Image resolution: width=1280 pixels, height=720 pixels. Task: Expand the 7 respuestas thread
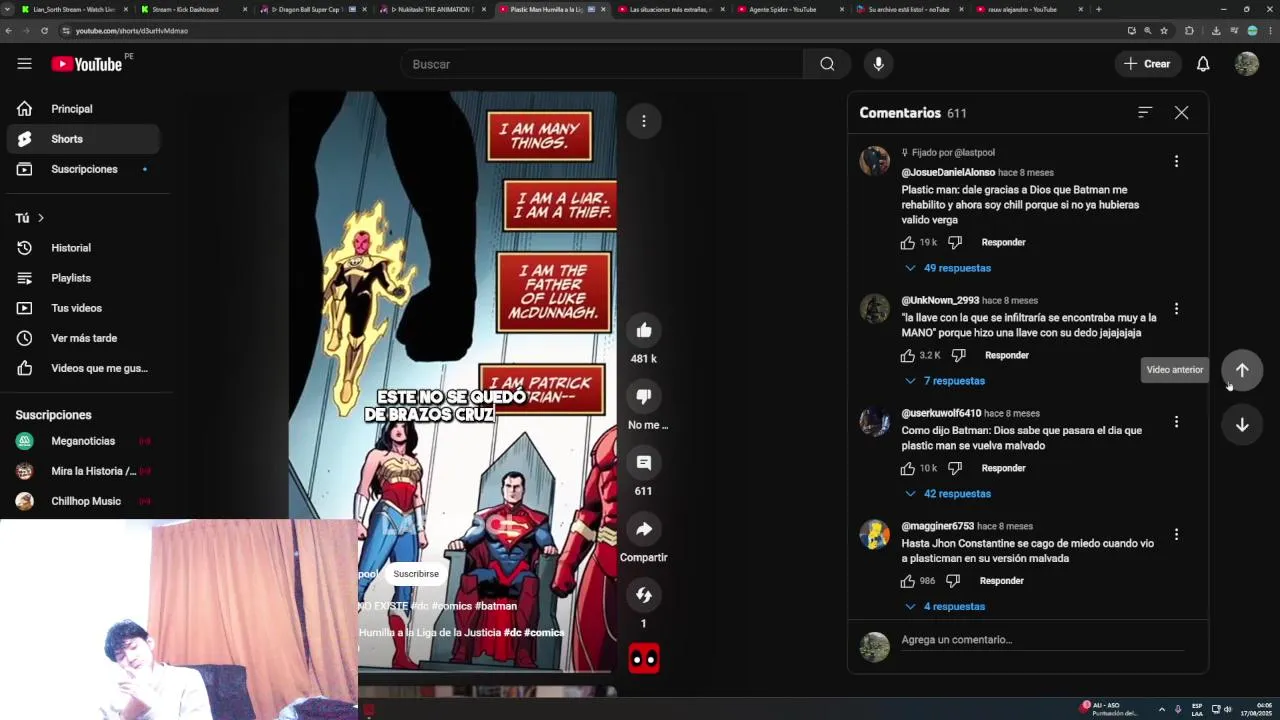point(944,381)
